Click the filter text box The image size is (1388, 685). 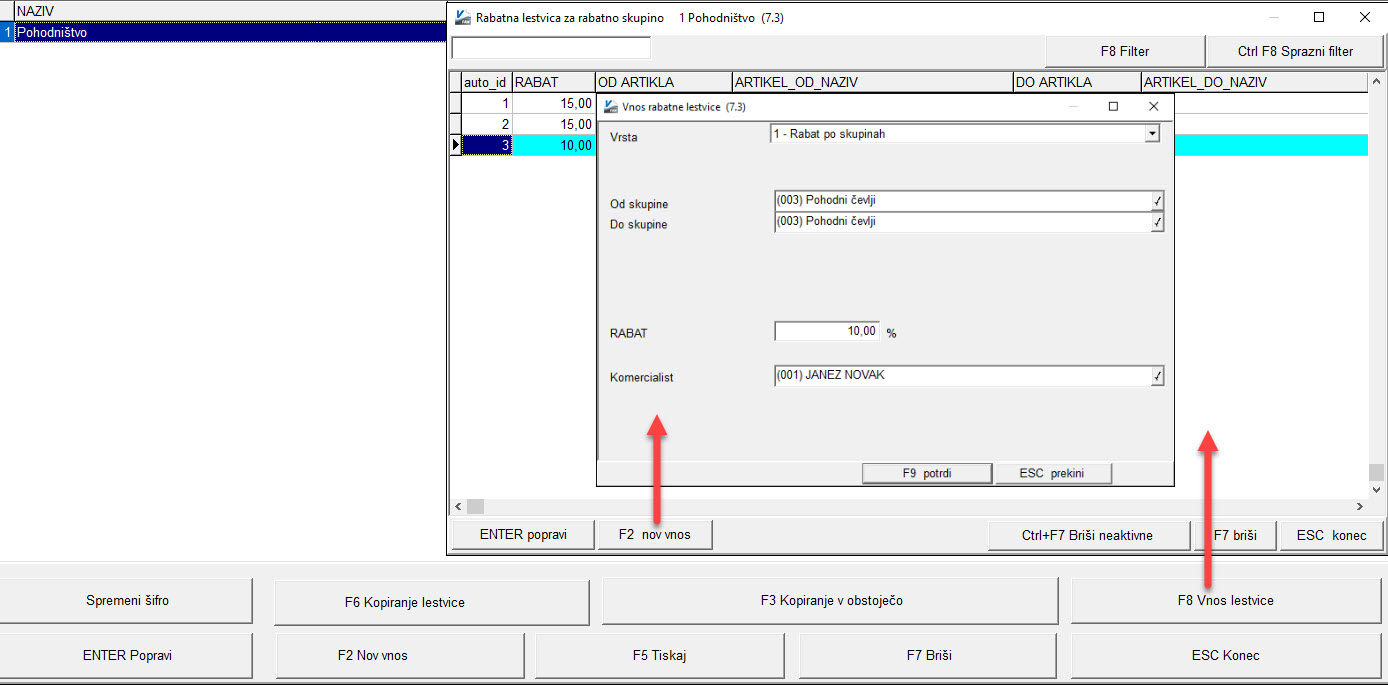click(551, 48)
